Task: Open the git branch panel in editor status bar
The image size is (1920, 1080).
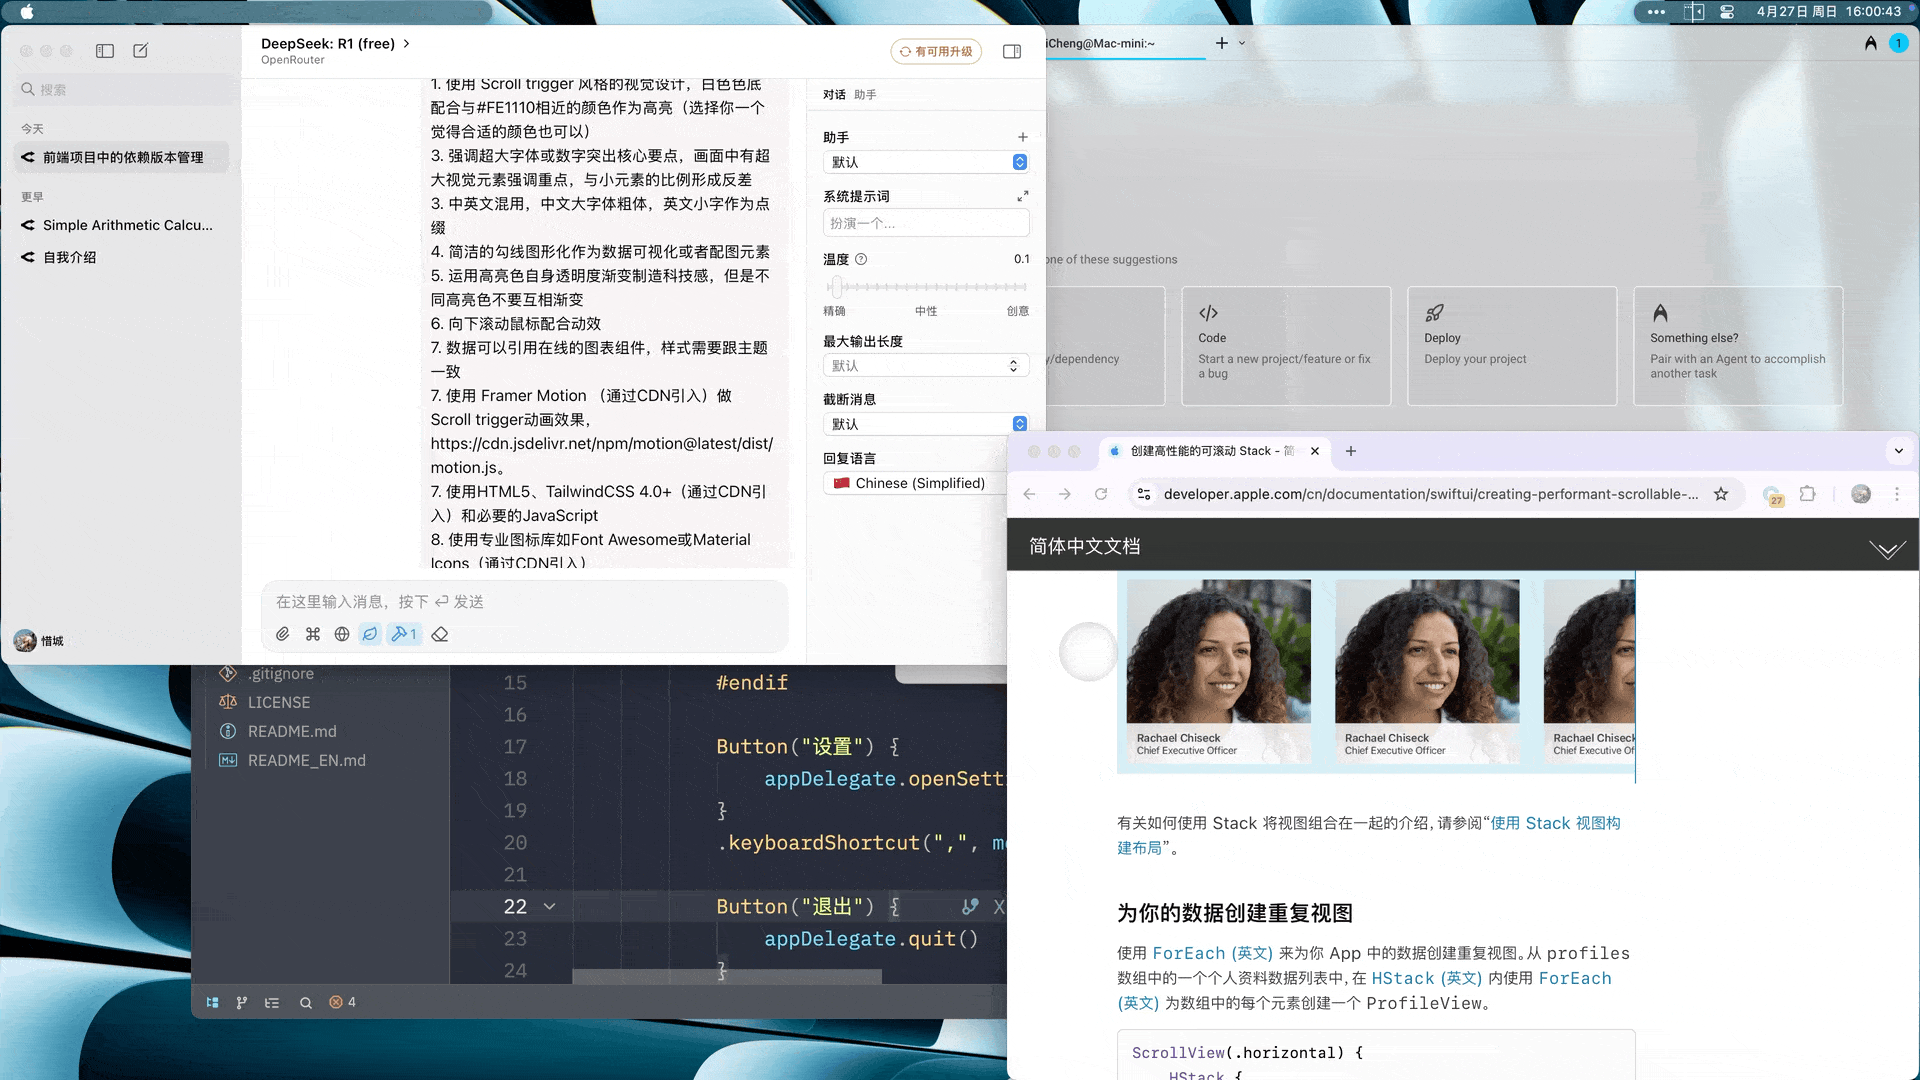Action: tap(241, 1002)
